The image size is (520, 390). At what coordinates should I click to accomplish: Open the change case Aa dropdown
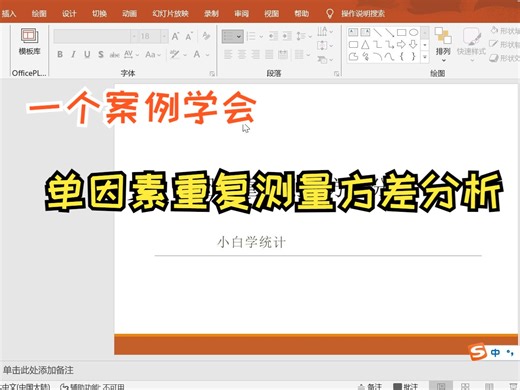click(153, 54)
